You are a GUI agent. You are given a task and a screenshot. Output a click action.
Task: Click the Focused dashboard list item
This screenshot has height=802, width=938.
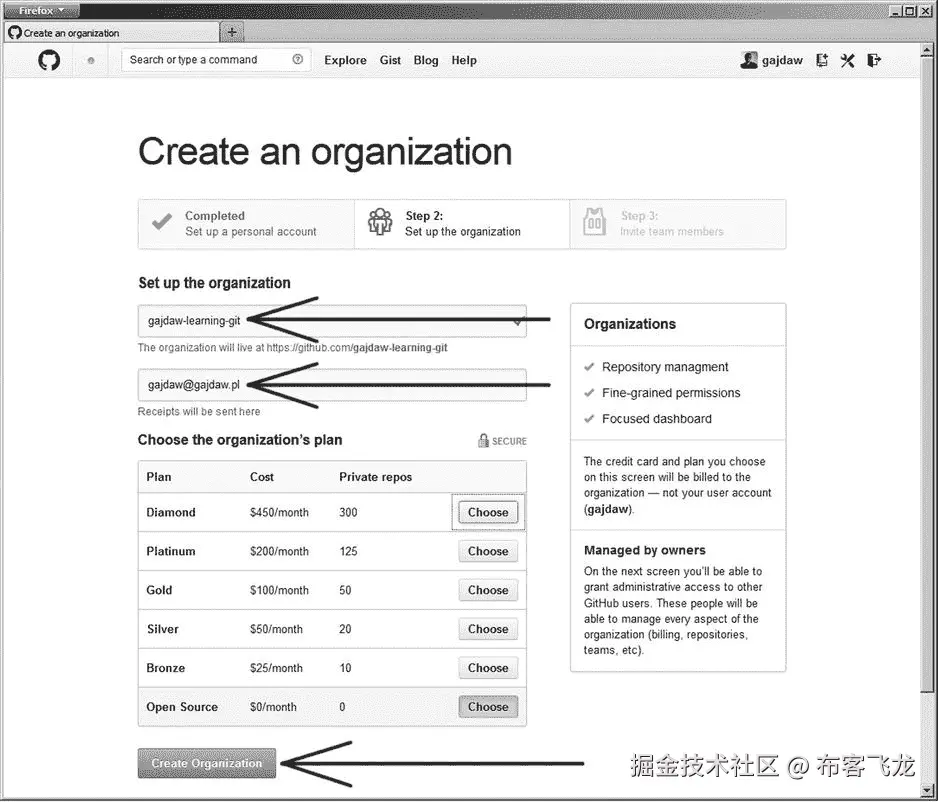pyautogui.click(x=657, y=419)
